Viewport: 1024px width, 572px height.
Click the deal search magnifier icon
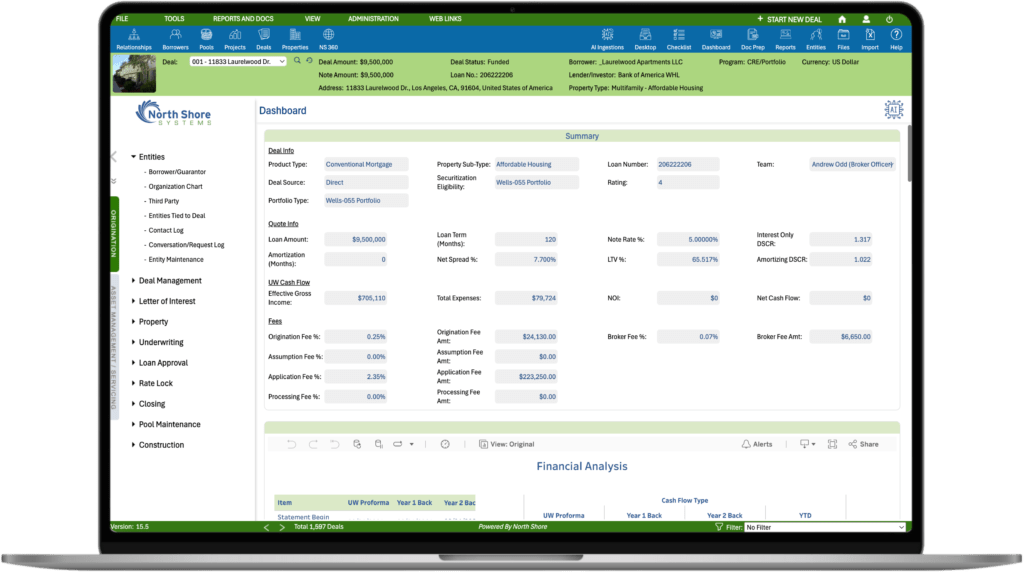tap(297, 61)
